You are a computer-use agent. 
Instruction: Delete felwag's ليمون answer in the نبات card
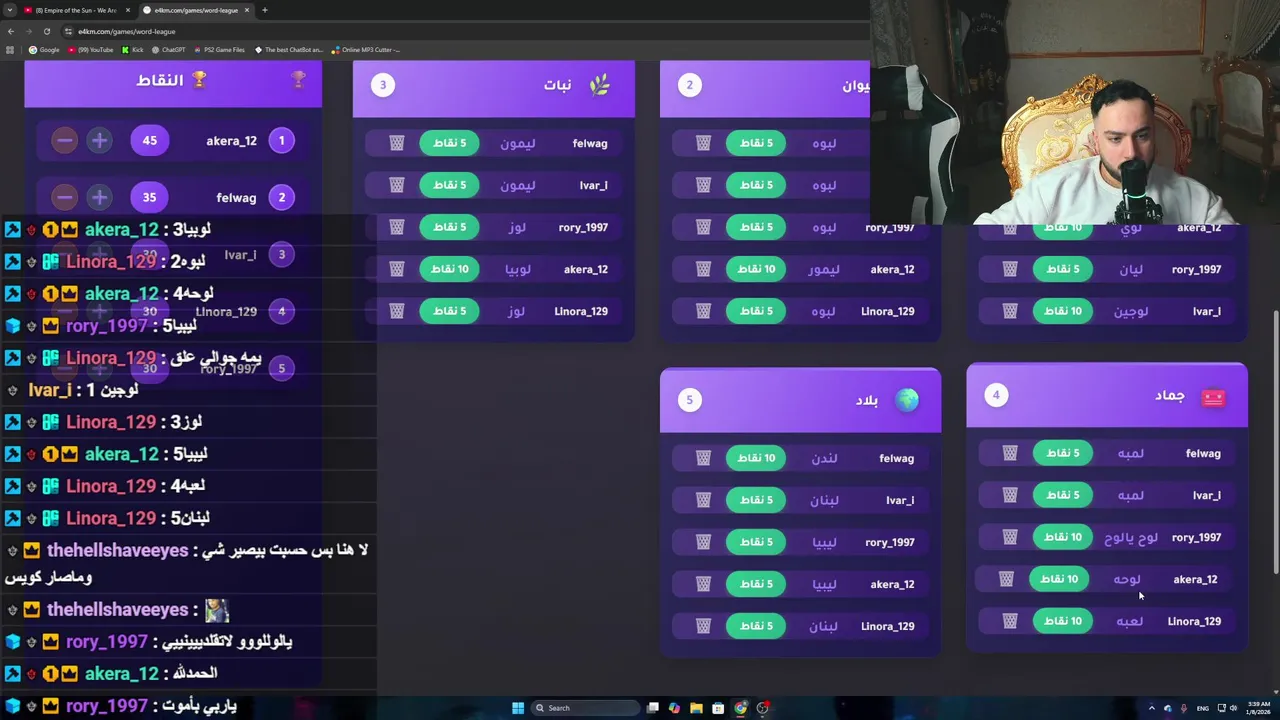(x=397, y=143)
